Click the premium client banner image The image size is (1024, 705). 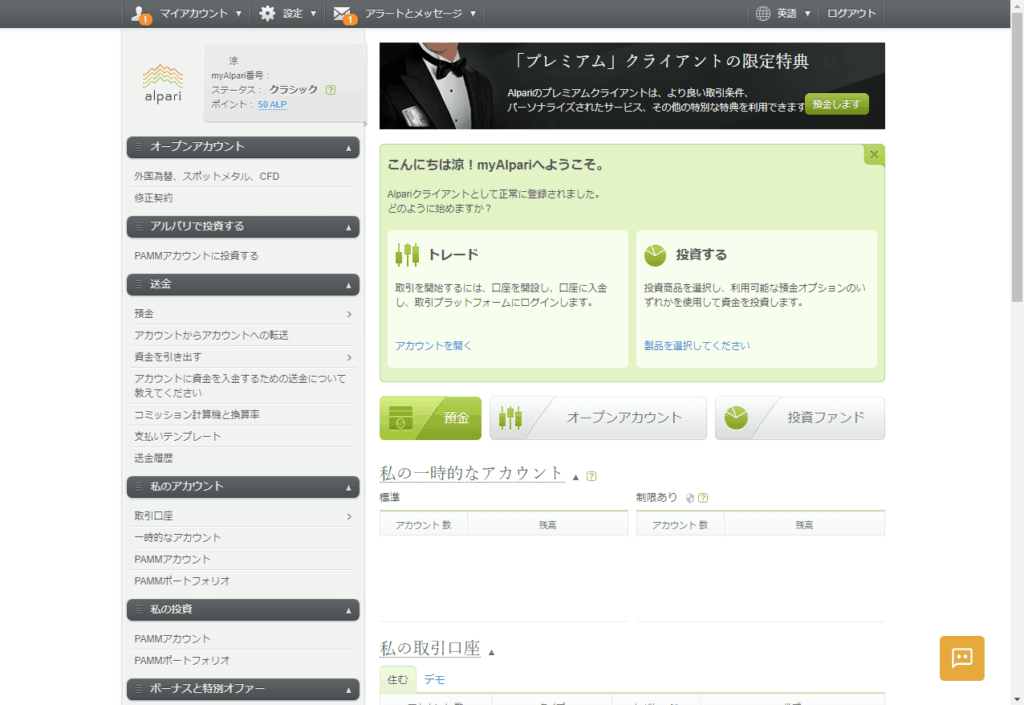click(x=632, y=86)
